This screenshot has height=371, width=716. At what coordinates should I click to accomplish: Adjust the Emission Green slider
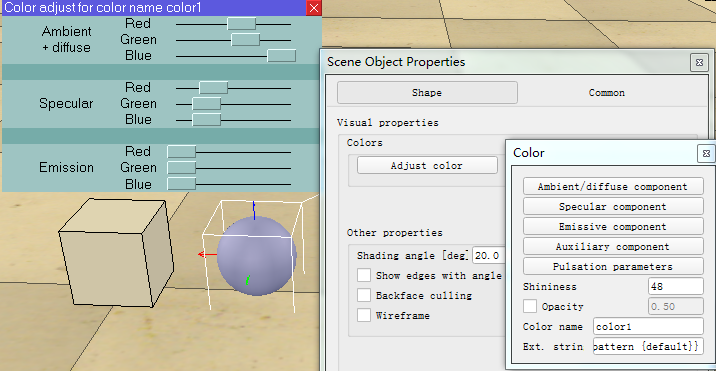coord(181,168)
